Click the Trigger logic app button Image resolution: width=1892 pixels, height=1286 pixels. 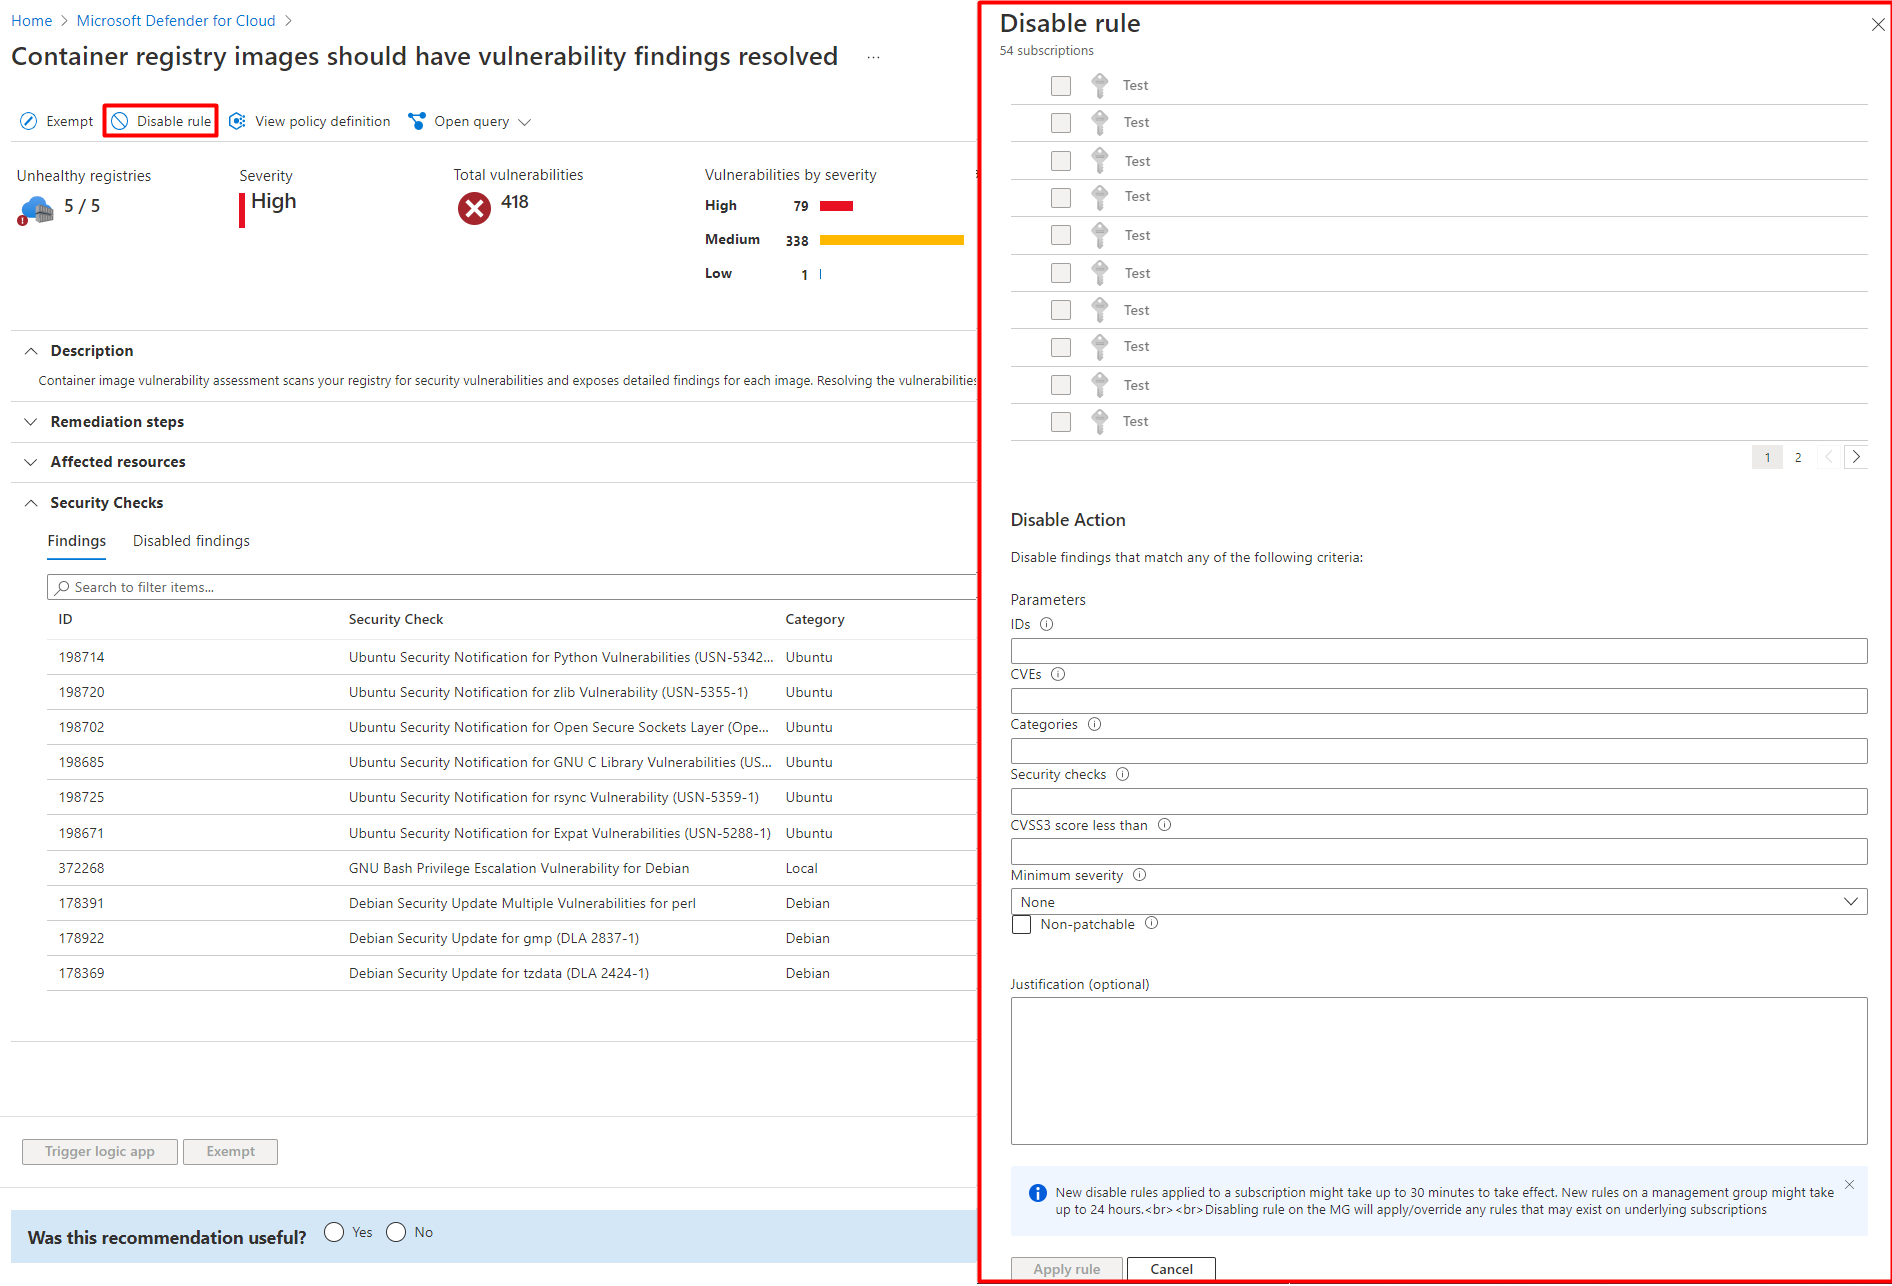tap(99, 1151)
